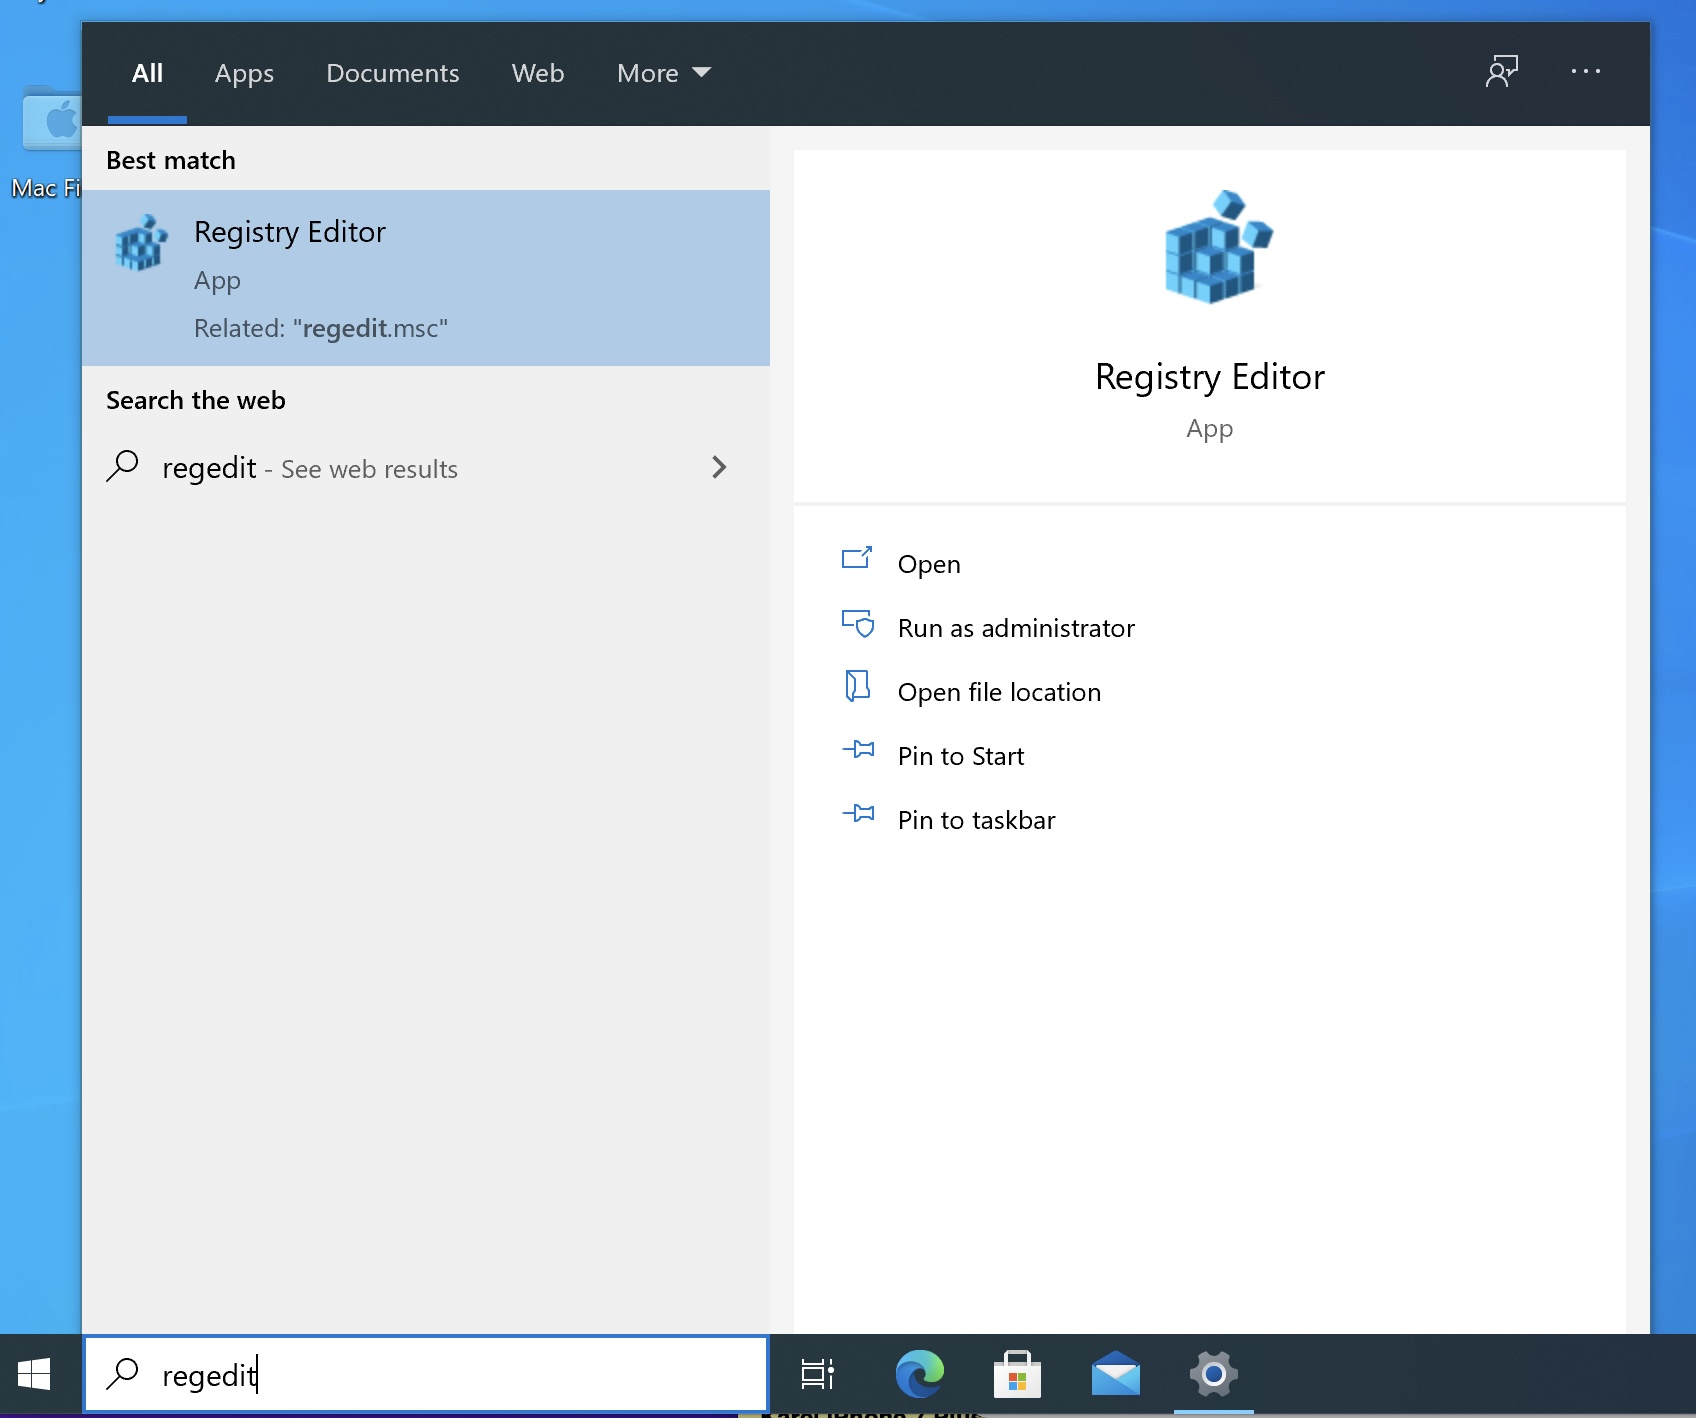Pin Registry Editor to taskbar
The height and width of the screenshot is (1418, 1696).
[x=976, y=820]
